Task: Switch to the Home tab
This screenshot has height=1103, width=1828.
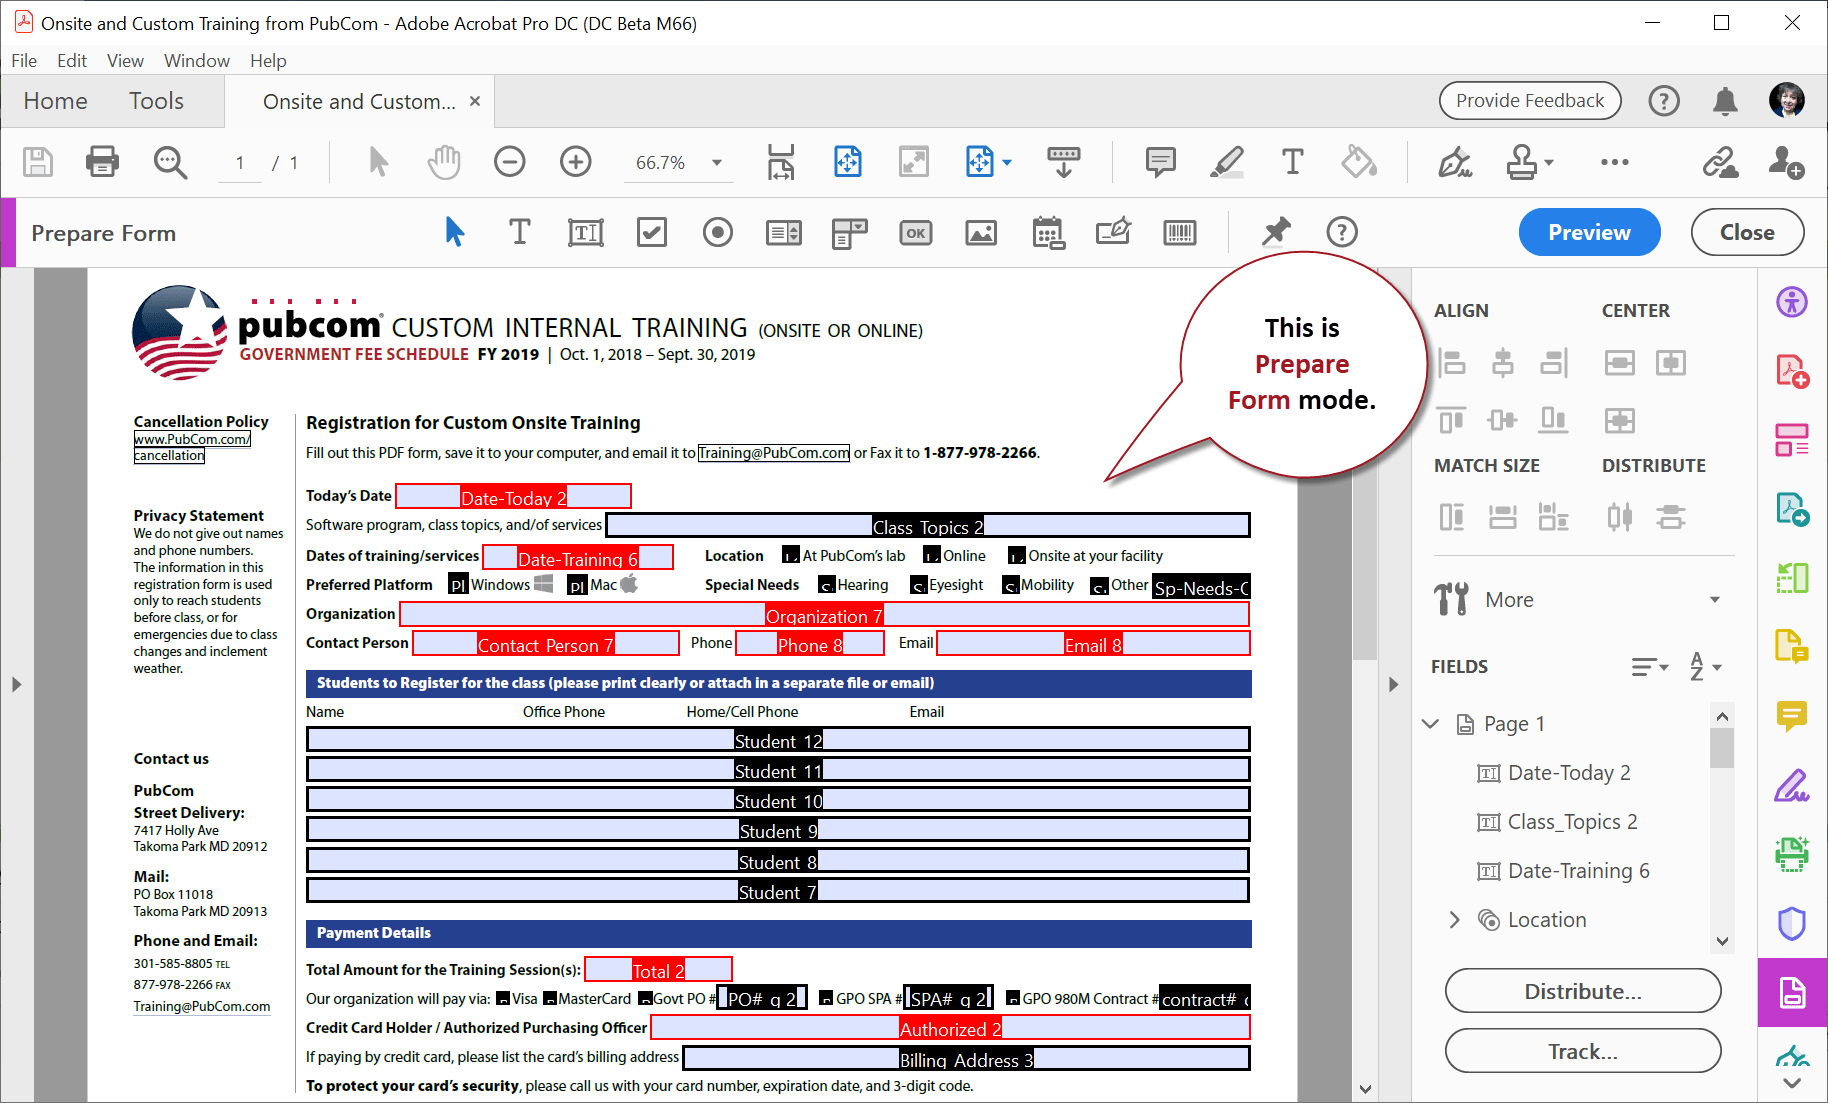Action: coord(55,100)
